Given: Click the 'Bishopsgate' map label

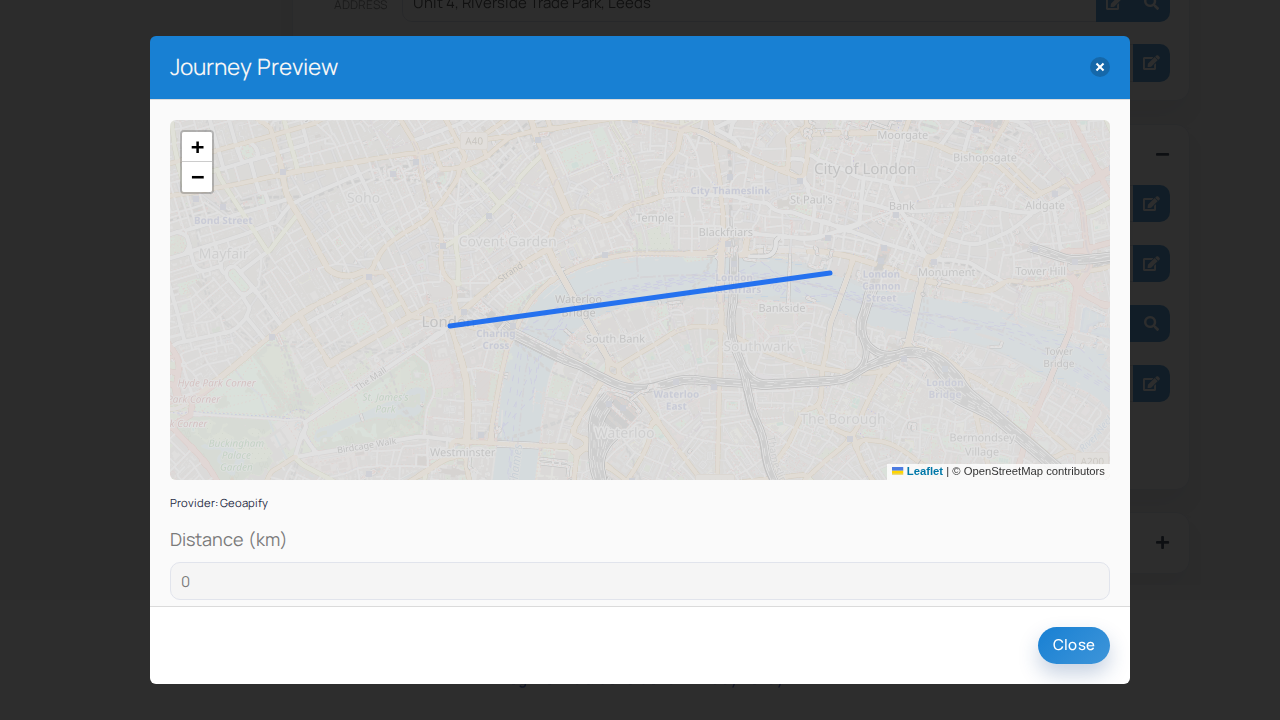Looking at the screenshot, I should (x=984, y=157).
